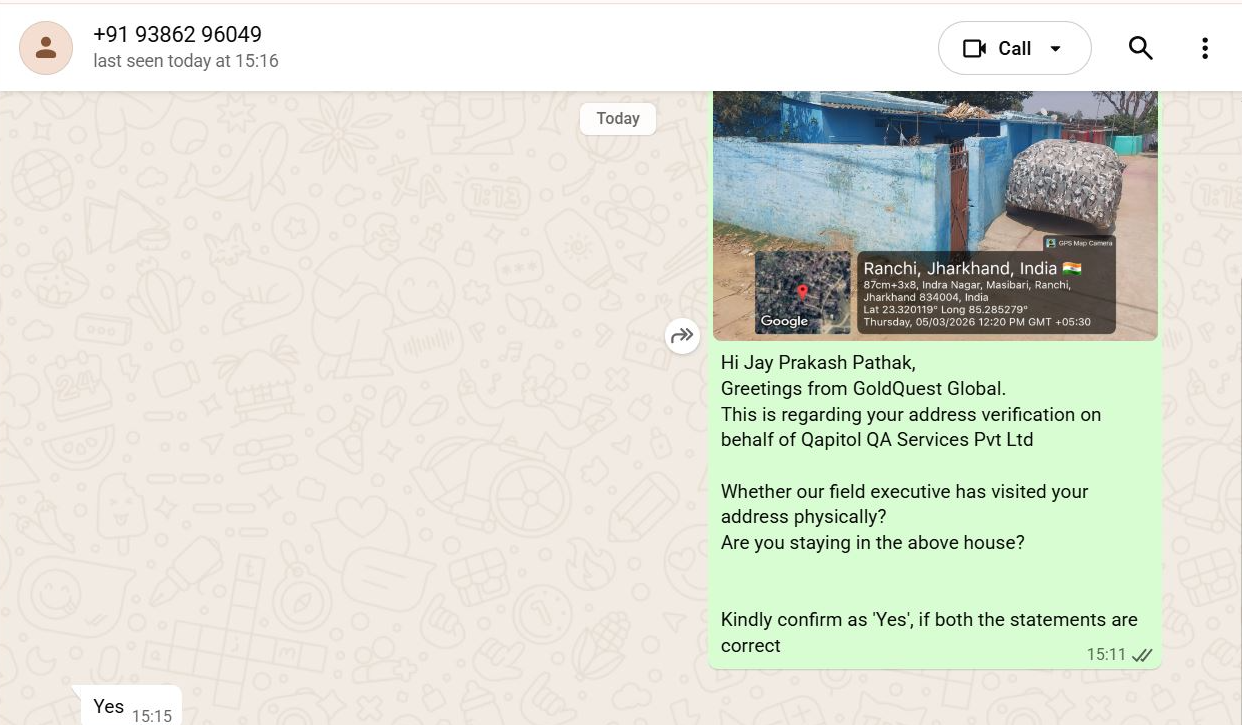Click the phone number +91 93862 96049
Screen dimensions: 1242x725
177,35
